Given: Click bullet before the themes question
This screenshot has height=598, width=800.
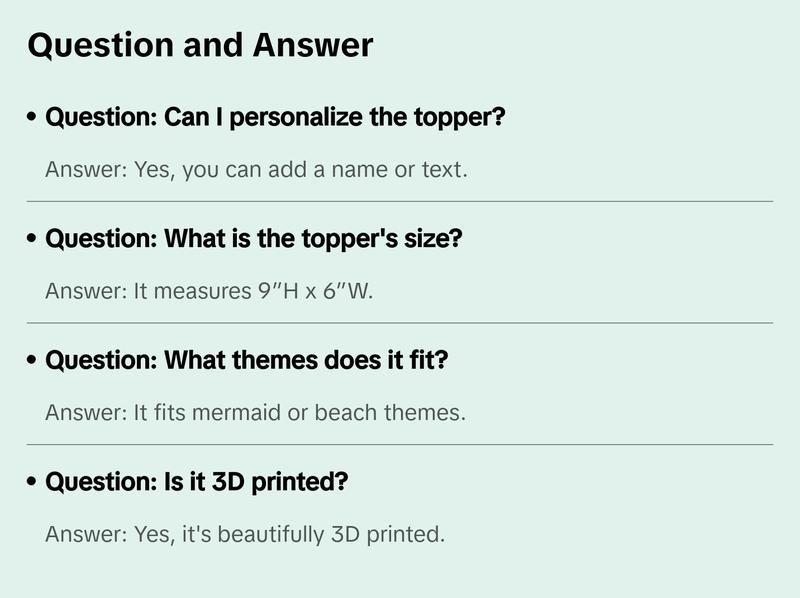Looking at the screenshot, I should coord(33,360).
